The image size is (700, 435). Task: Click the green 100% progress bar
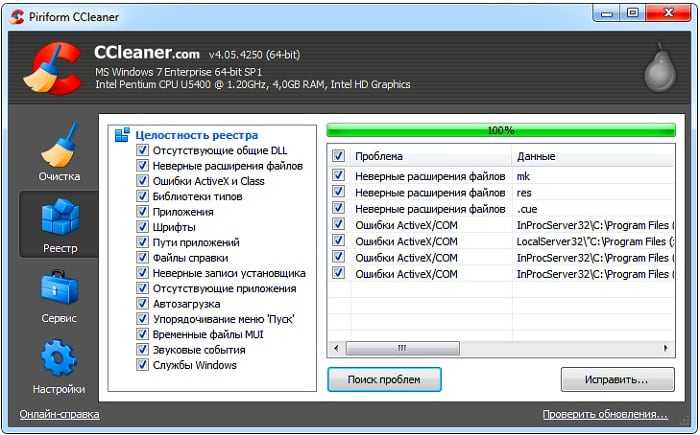pyautogui.click(x=501, y=130)
